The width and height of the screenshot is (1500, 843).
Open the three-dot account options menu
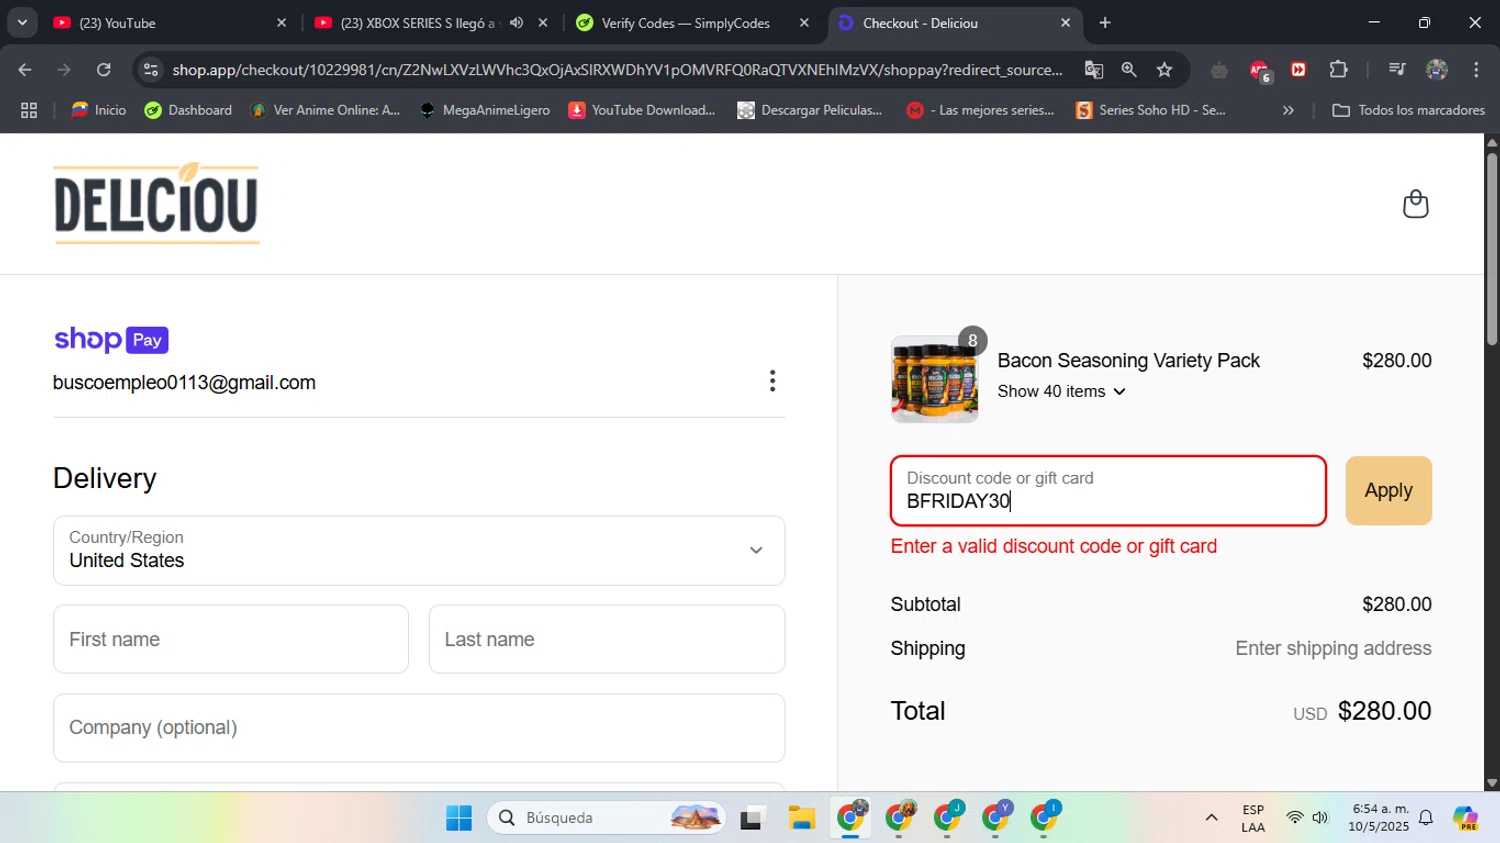click(x=772, y=381)
